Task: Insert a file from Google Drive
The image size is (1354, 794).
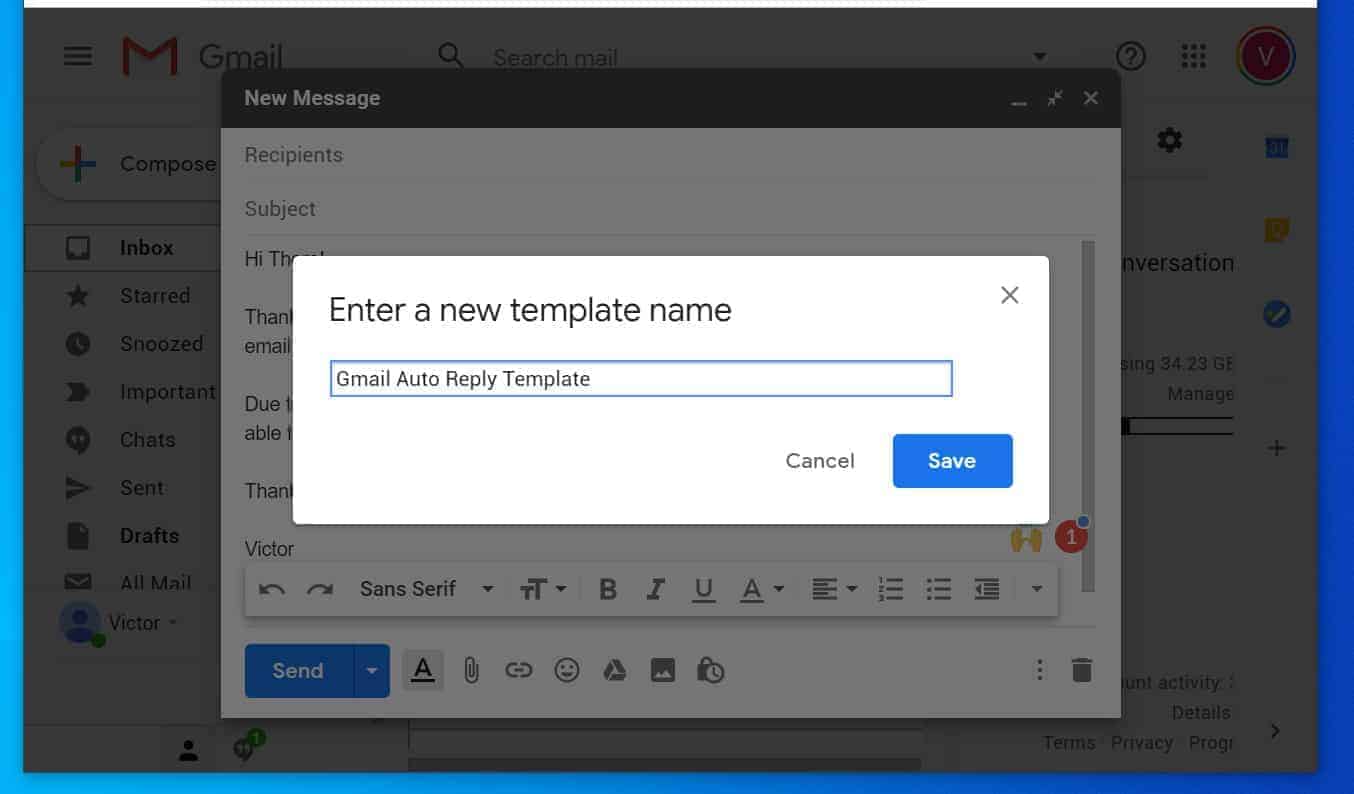Action: (614, 670)
